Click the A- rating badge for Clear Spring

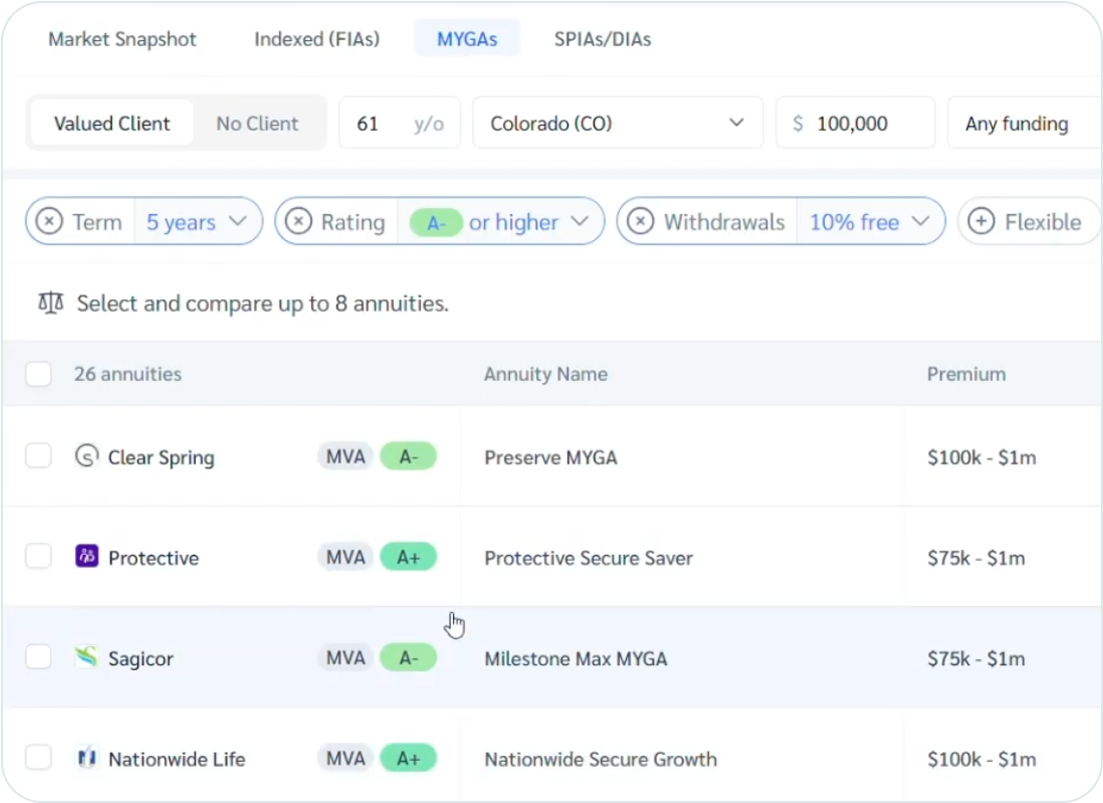(408, 456)
